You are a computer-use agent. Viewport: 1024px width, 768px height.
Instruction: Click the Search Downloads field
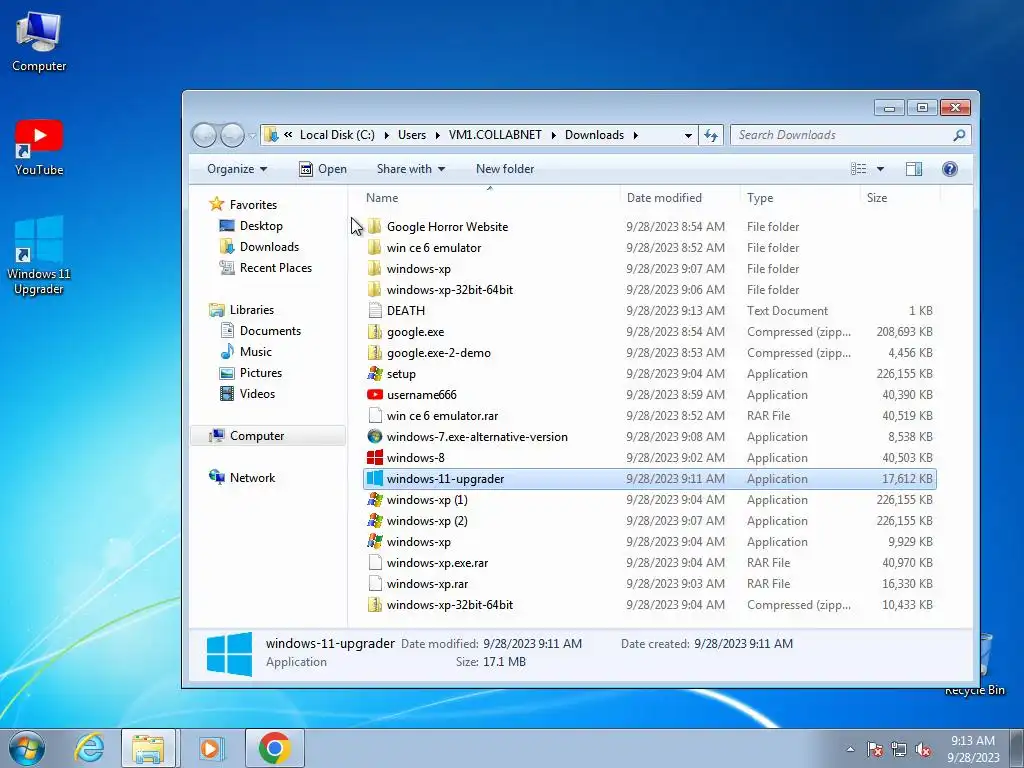pos(851,135)
